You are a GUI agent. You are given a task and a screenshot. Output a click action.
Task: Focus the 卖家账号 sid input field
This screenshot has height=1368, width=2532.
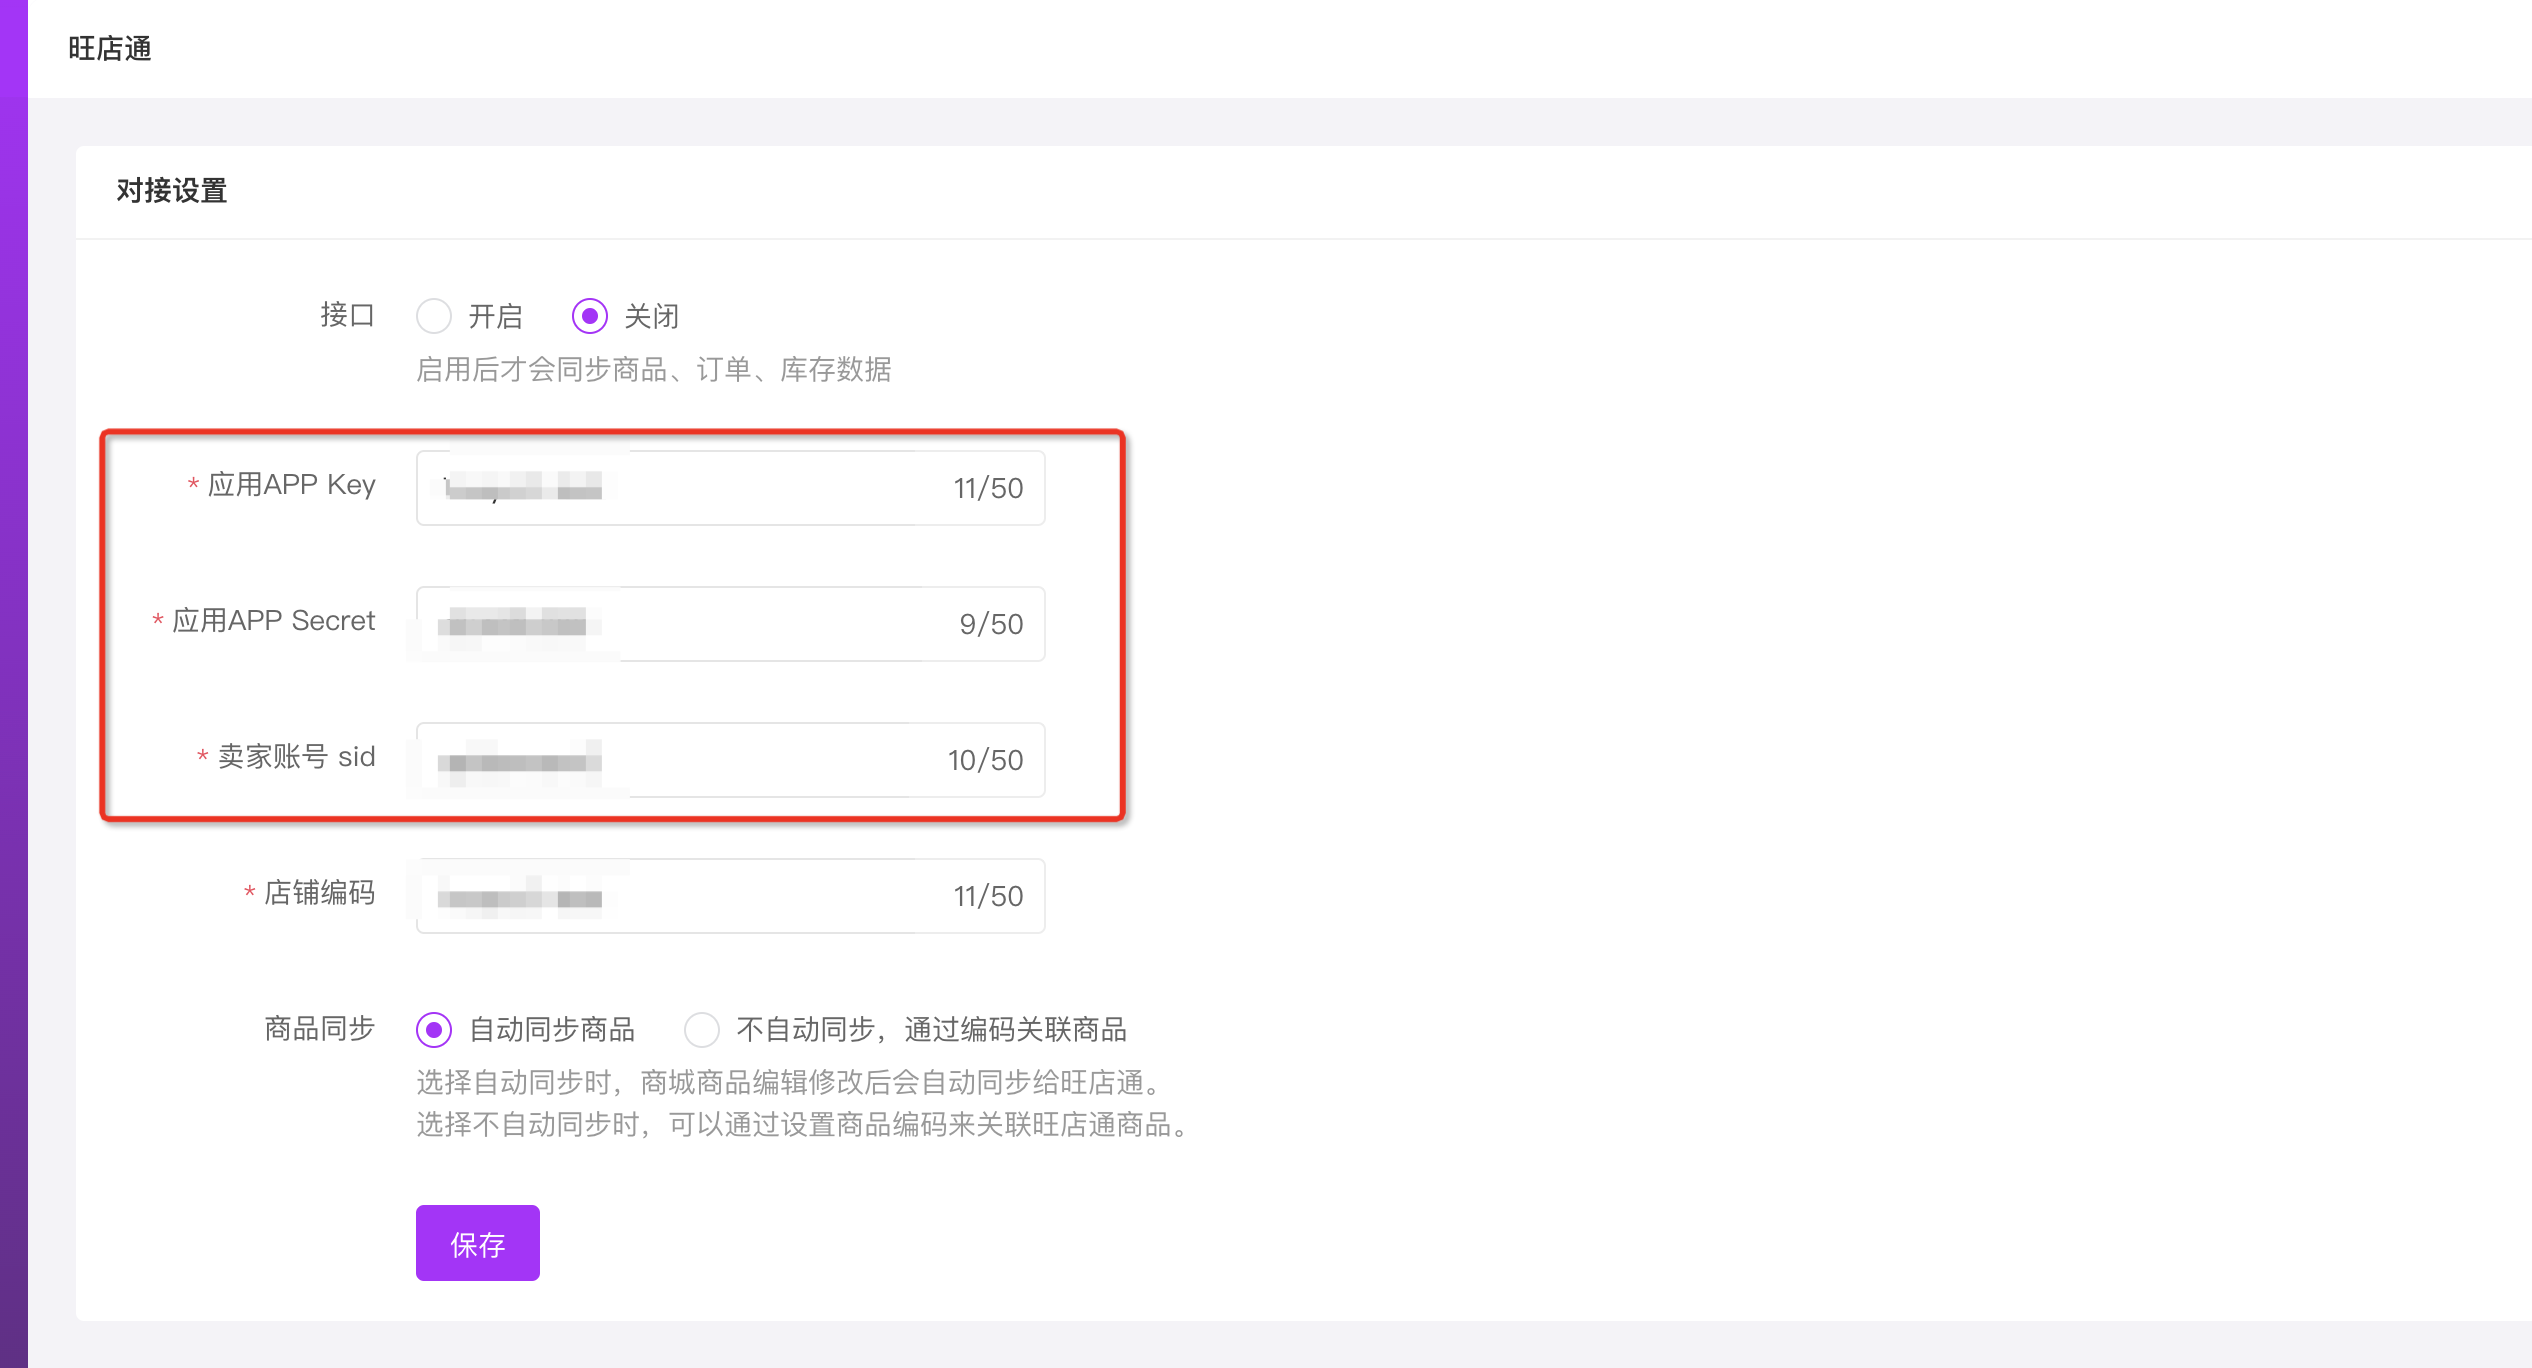(731, 760)
